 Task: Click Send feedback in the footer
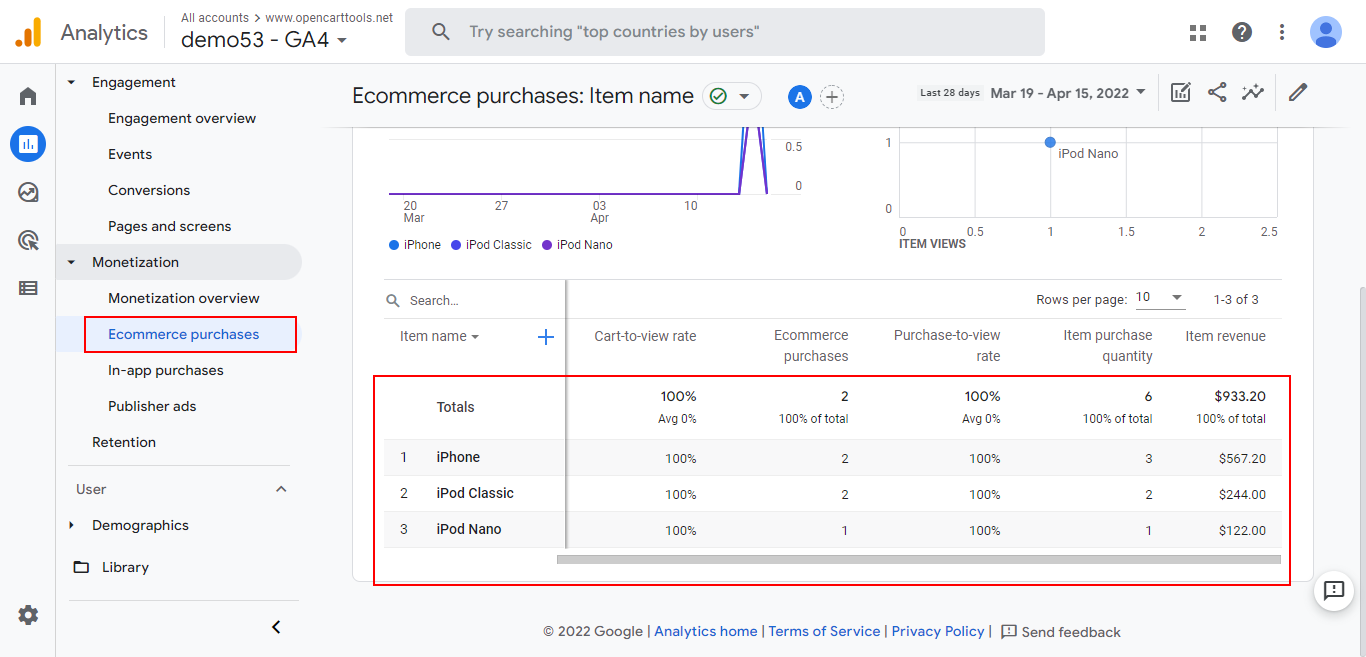click(1061, 632)
